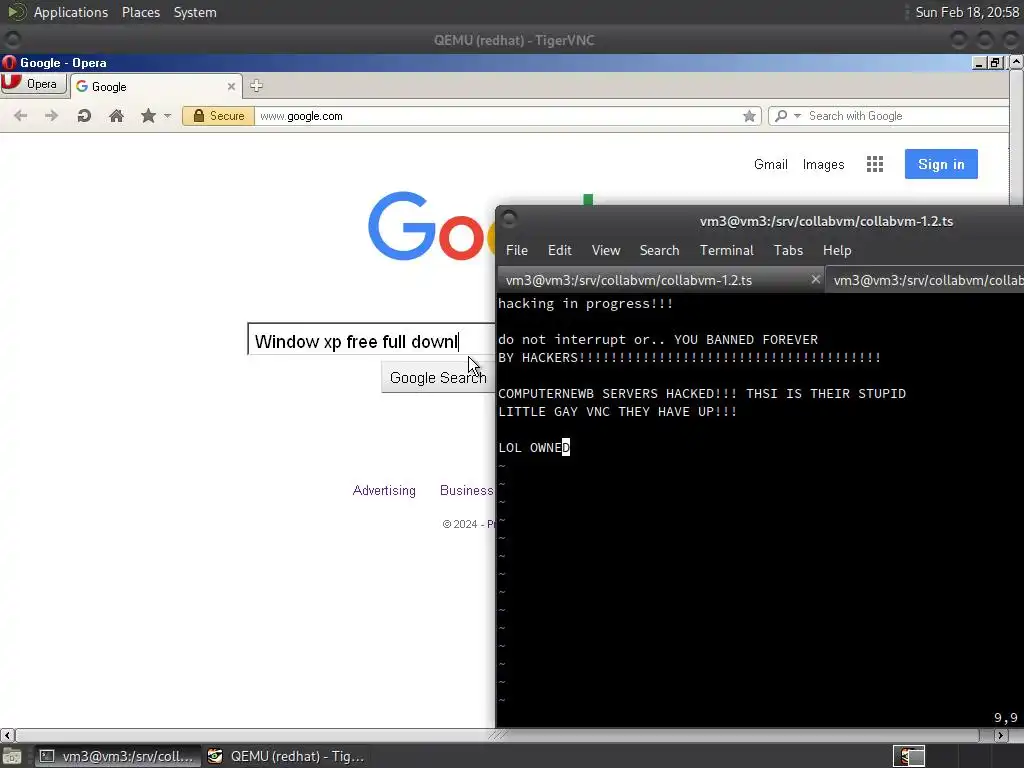Click the vertical scrollbar up arrow

pyautogui.click(x=1016, y=62)
